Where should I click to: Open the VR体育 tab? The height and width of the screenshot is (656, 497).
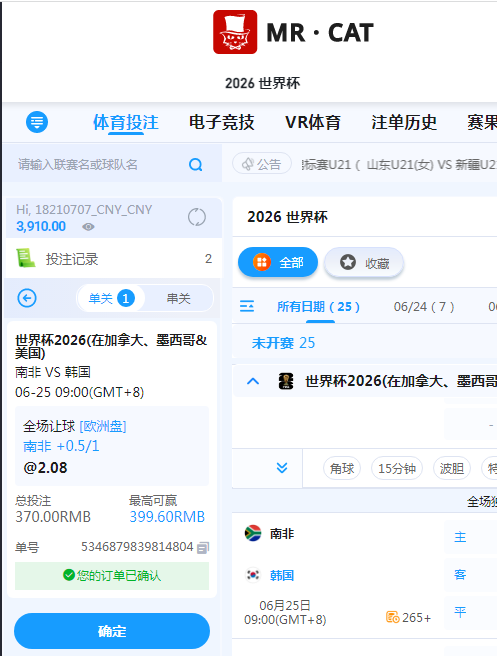(313, 122)
